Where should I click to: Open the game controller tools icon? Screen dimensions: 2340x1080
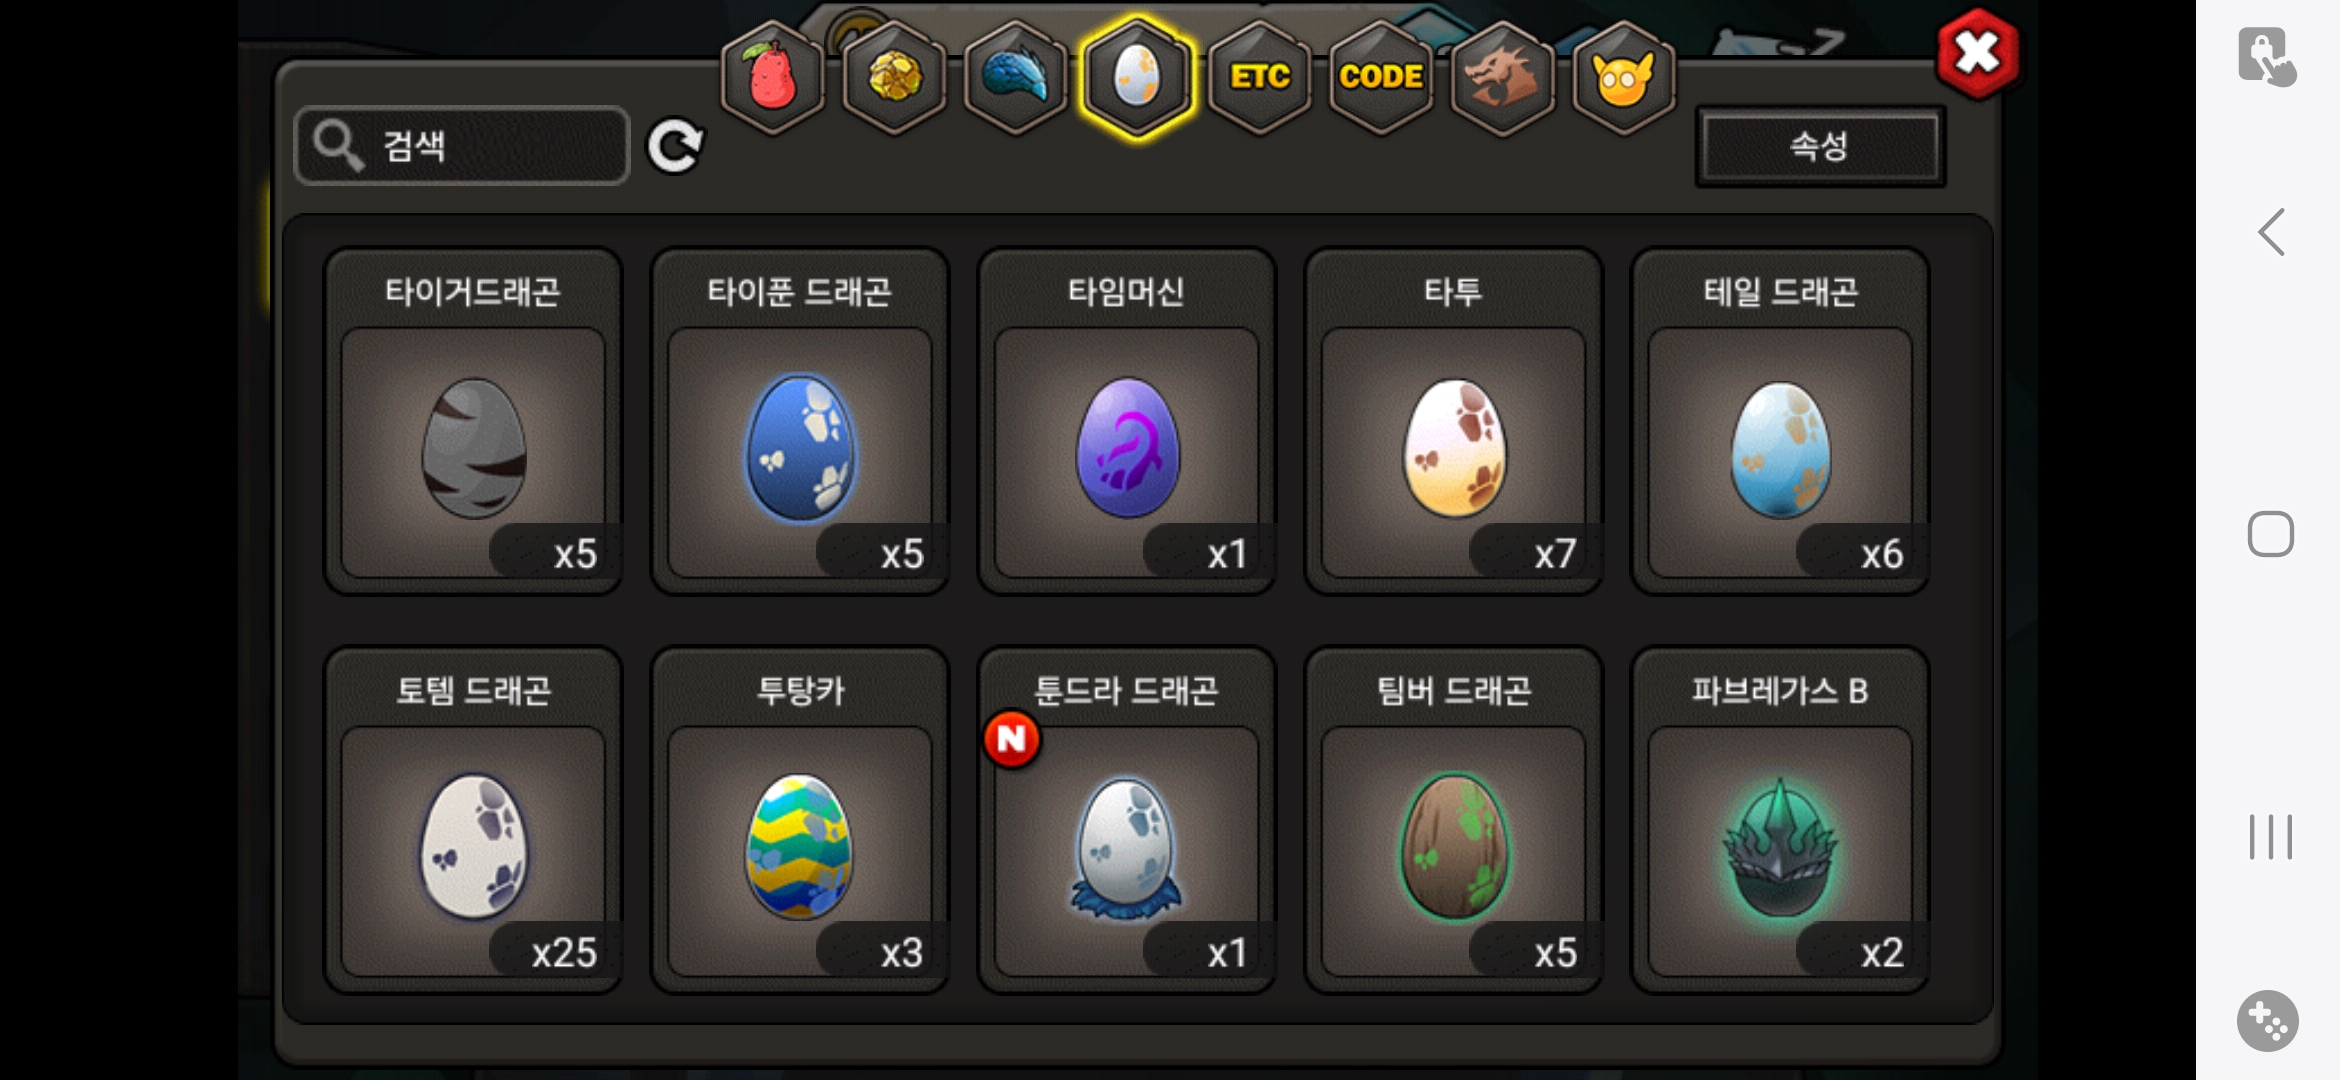pos(2268,1021)
